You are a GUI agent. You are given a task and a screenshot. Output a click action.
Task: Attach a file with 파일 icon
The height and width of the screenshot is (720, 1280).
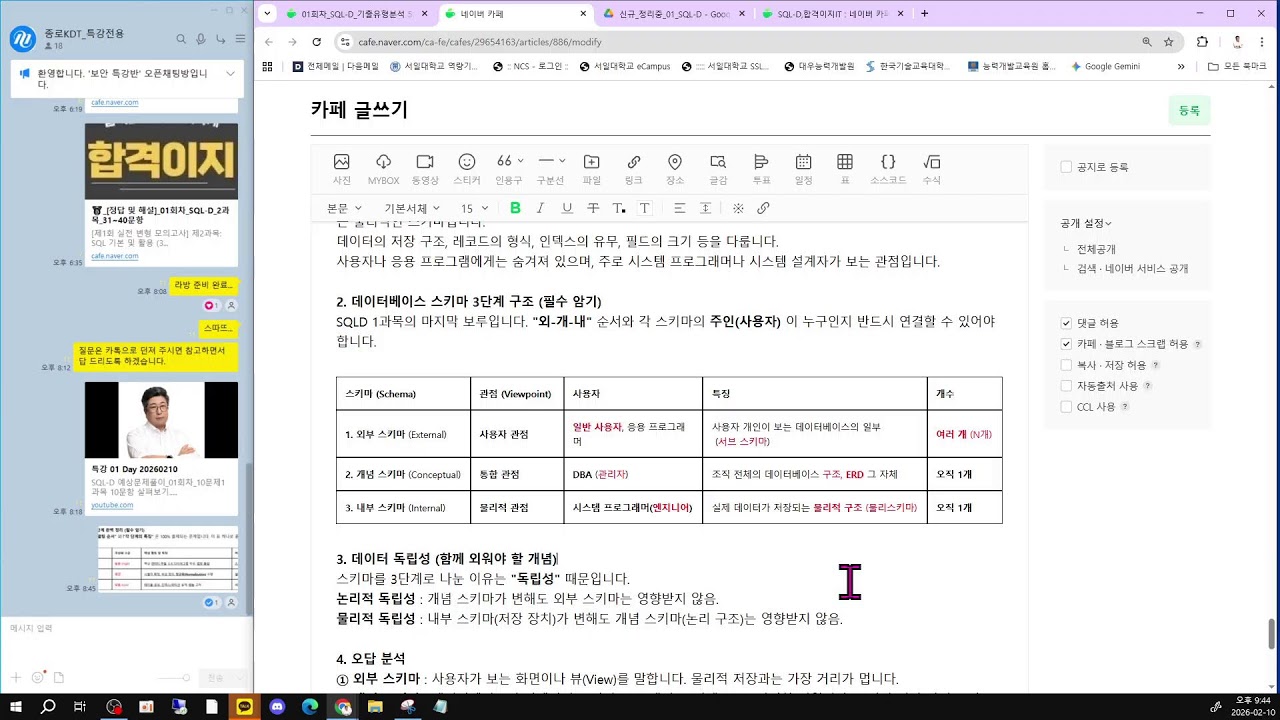click(x=592, y=169)
